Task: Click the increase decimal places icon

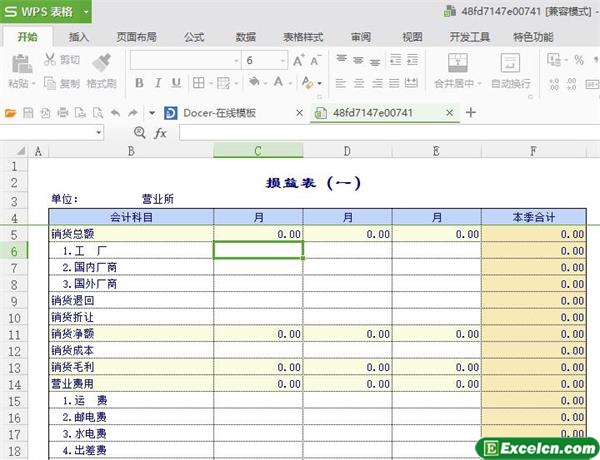Action: [x=553, y=84]
